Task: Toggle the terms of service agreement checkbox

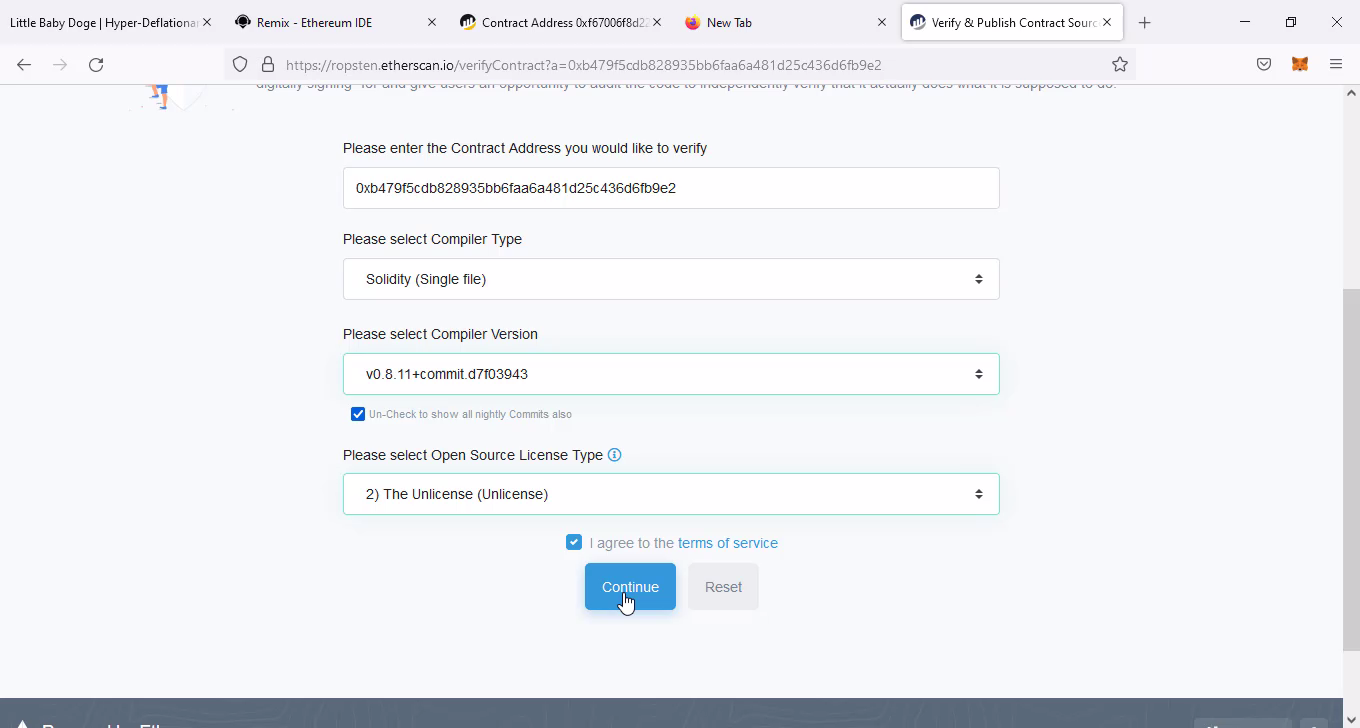Action: click(574, 542)
